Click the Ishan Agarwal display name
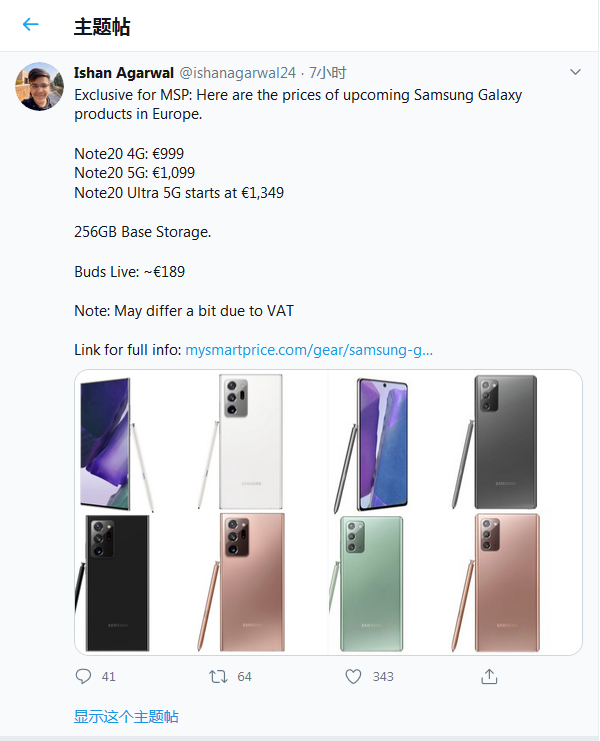The image size is (600, 741). tap(124, 72)
